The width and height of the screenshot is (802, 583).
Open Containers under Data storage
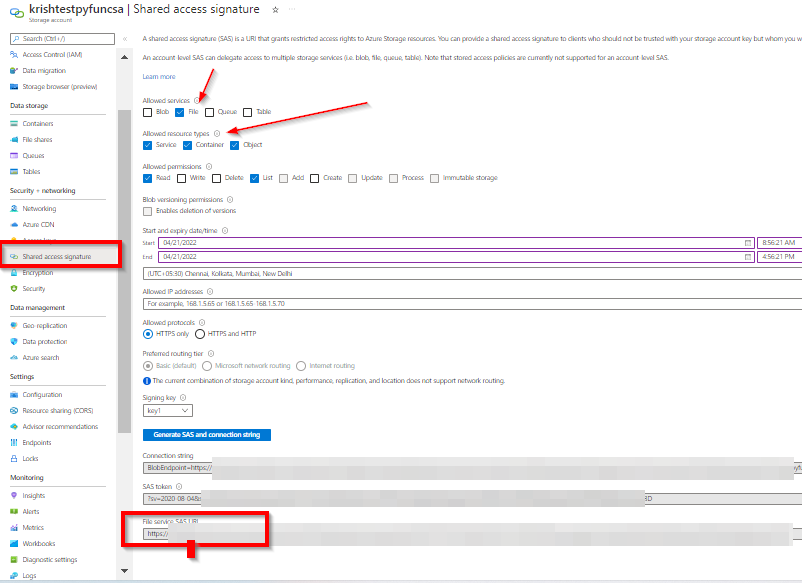coord(38,124)
